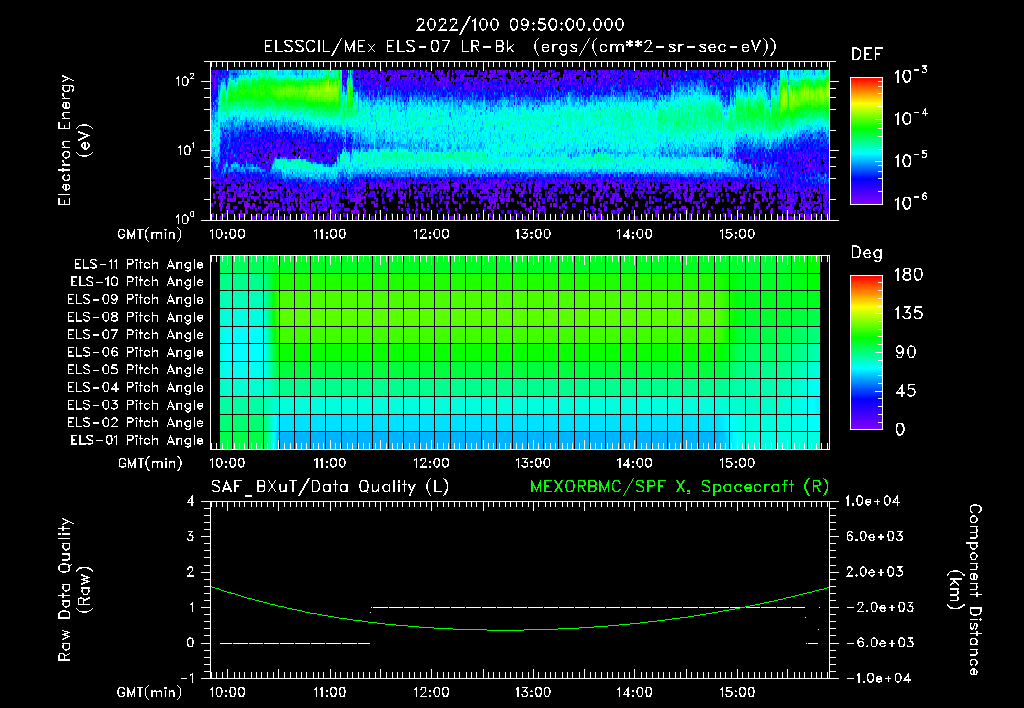Click the ELS-02 Pitch Angle row label
Viewport: 1024px width, 708px height.
pyautogui.click(x=136, y=423)
